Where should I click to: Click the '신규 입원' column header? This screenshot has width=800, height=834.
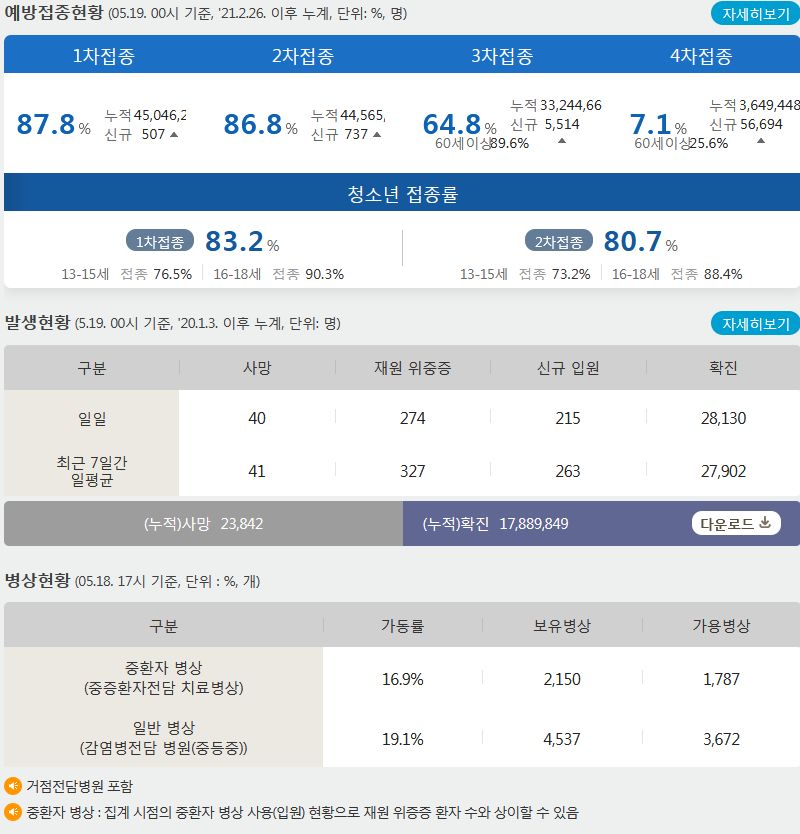568,368
